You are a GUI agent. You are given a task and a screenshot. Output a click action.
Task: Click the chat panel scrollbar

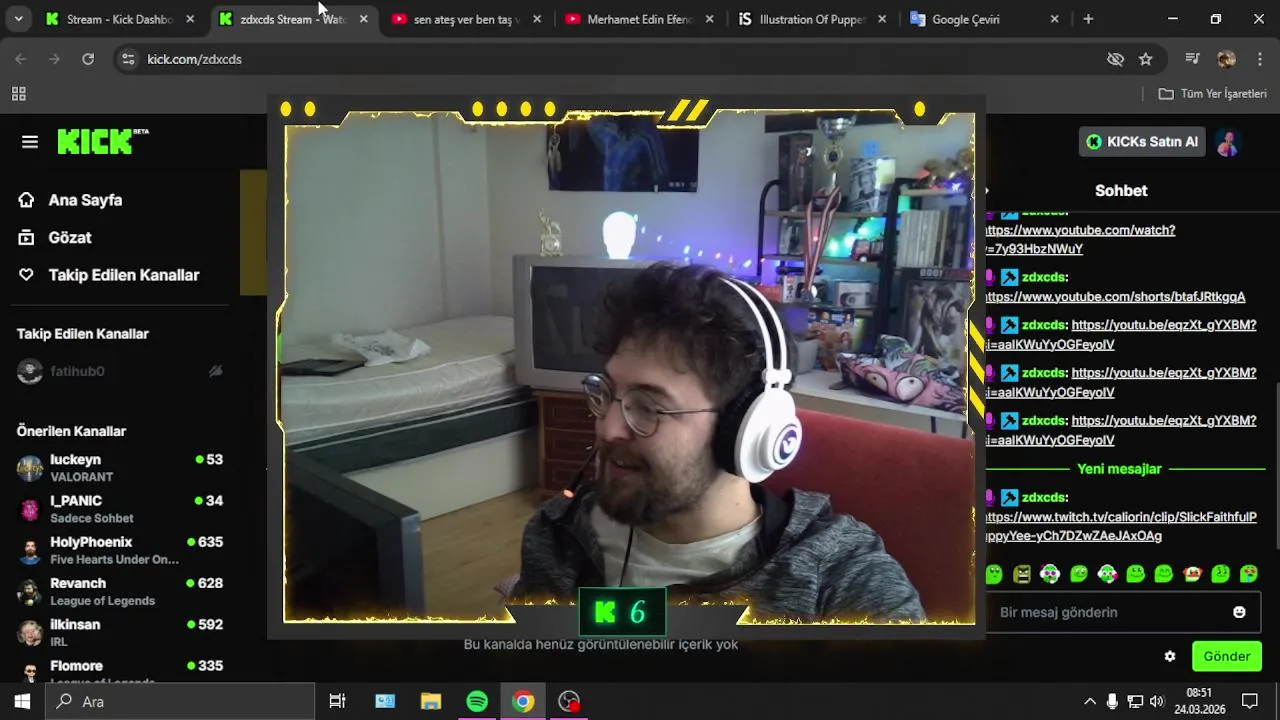pos(1276,465)
